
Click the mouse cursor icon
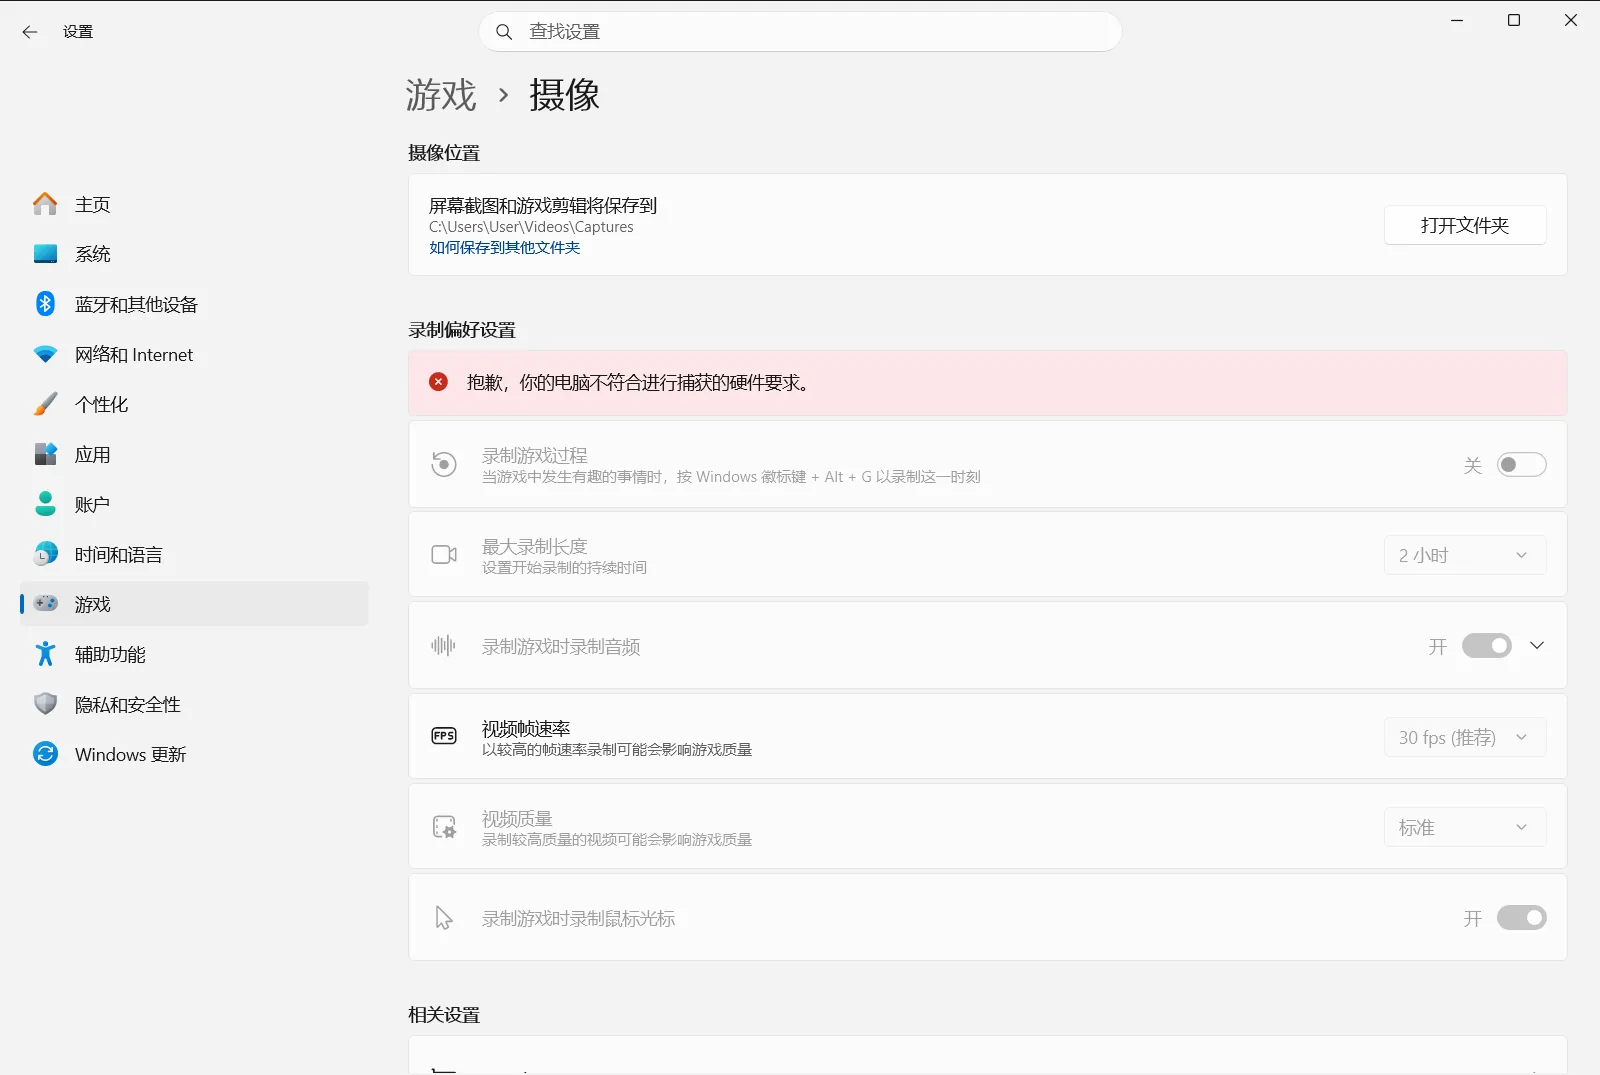444,918
